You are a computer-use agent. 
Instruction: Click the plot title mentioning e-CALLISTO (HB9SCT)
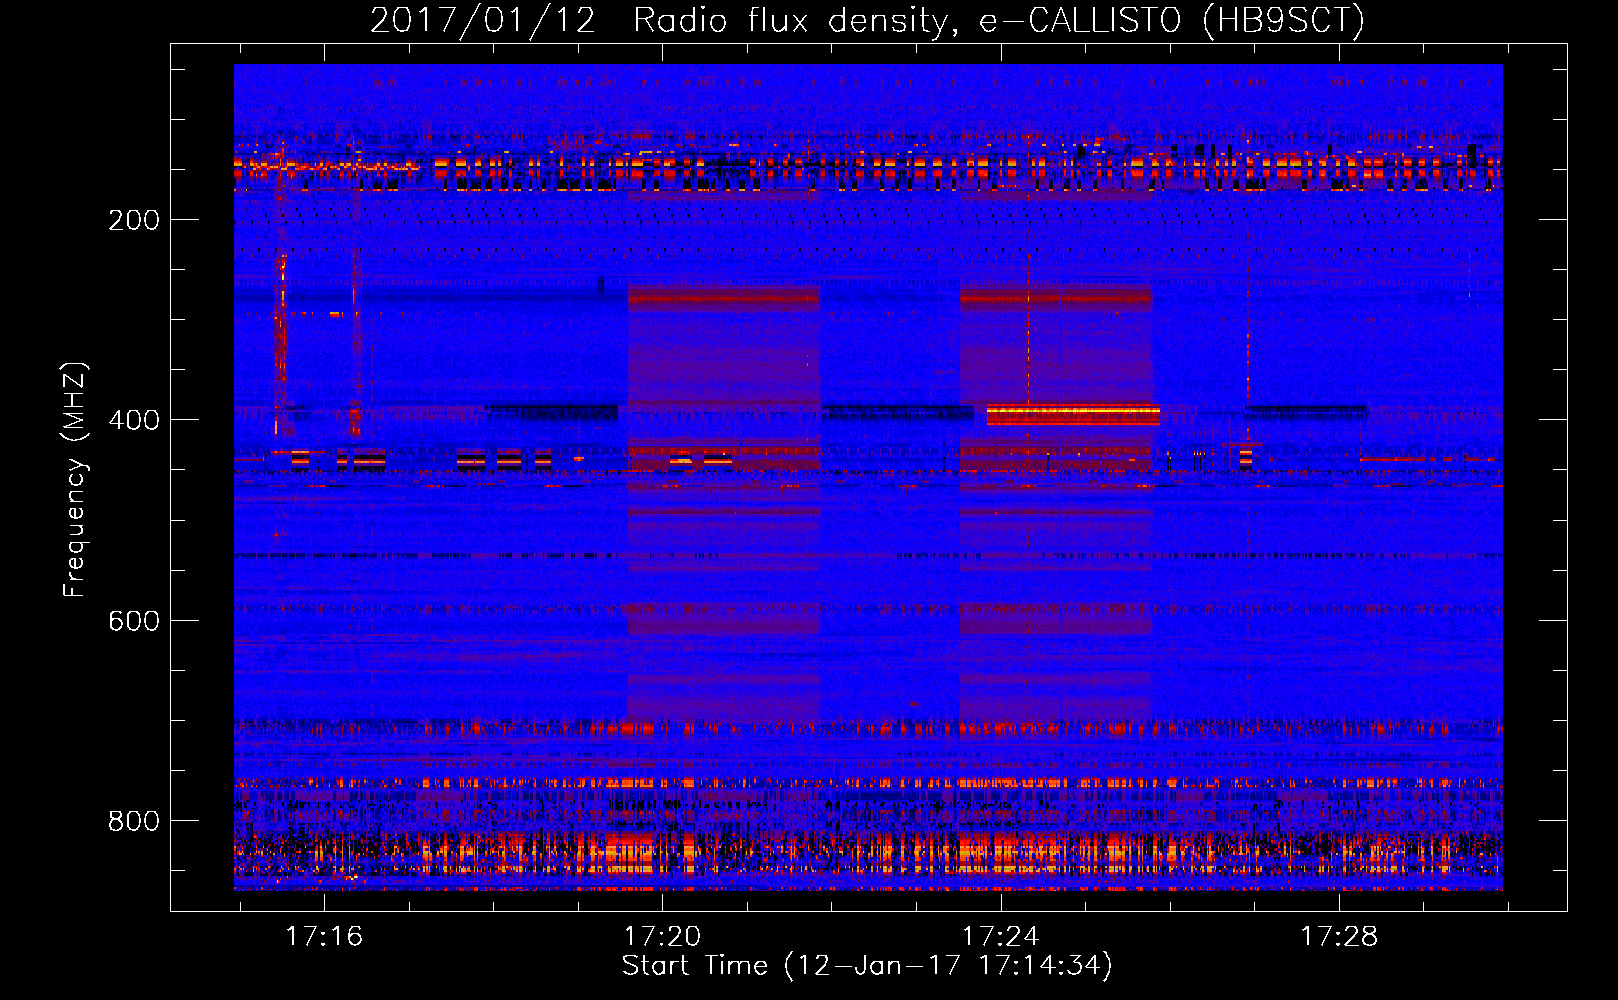click(x=867, y=20)
